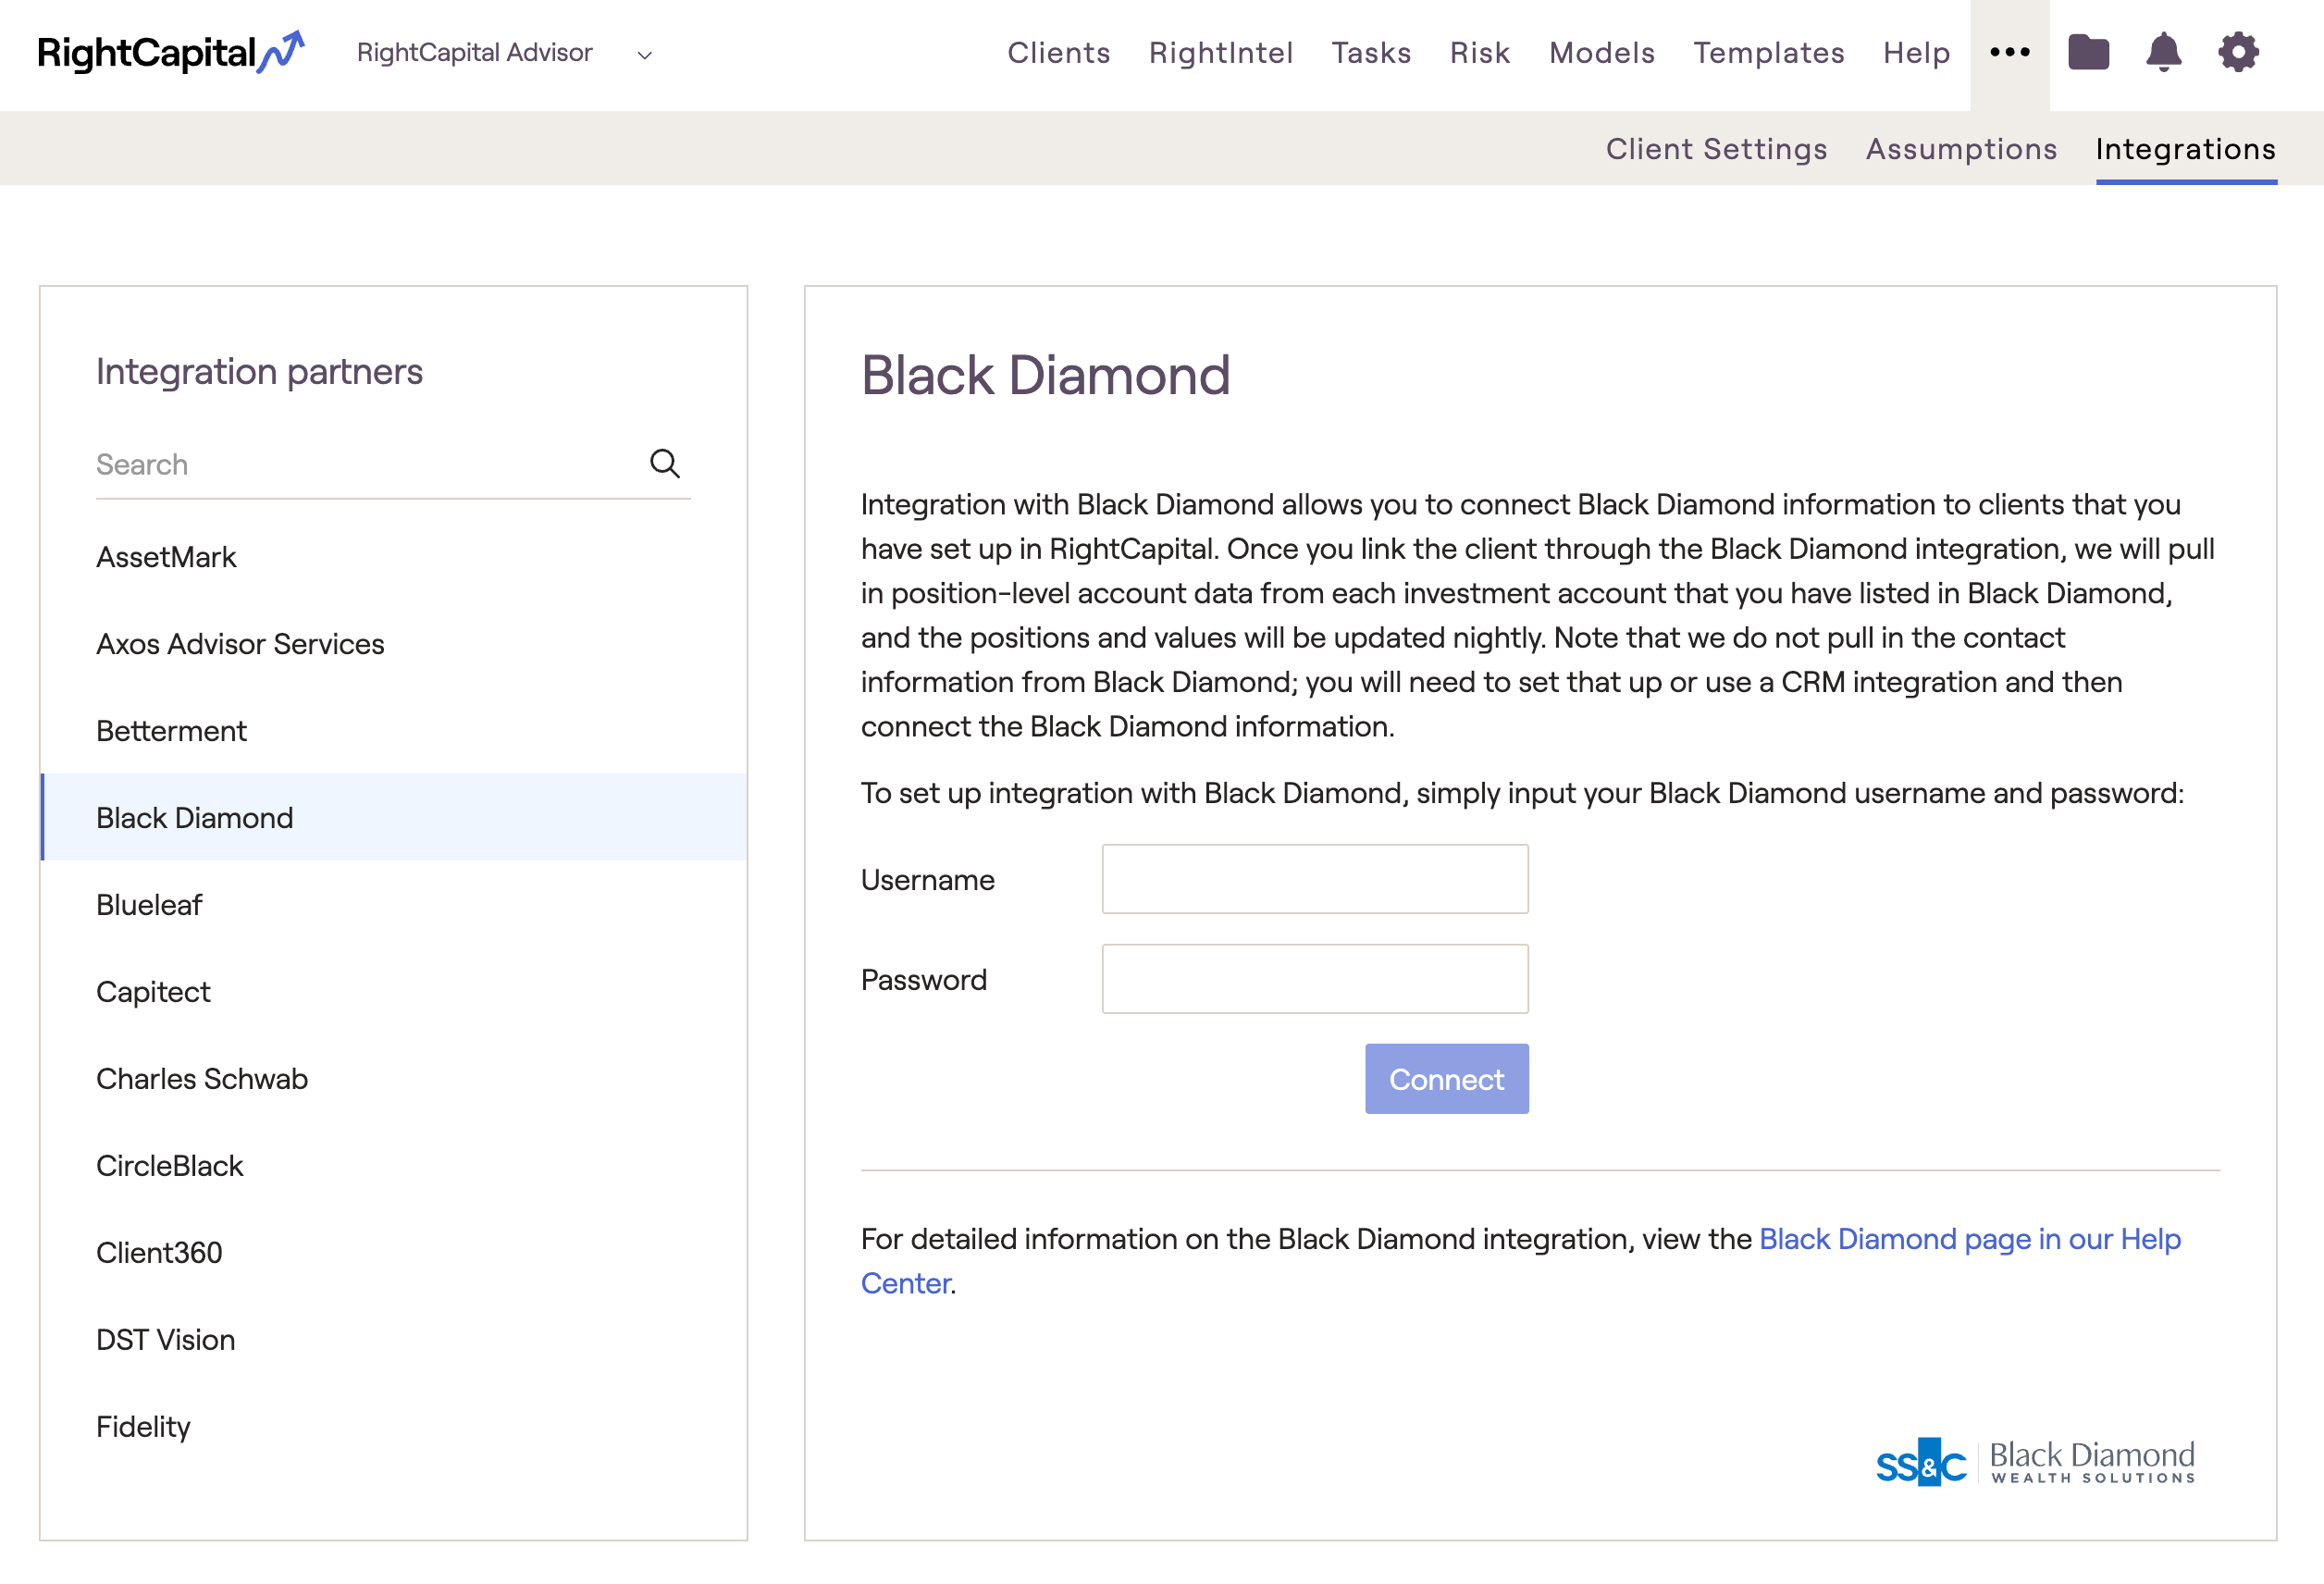Open Risk menu
The image size is (2324, 1584).
click(x=1480, y=53)
